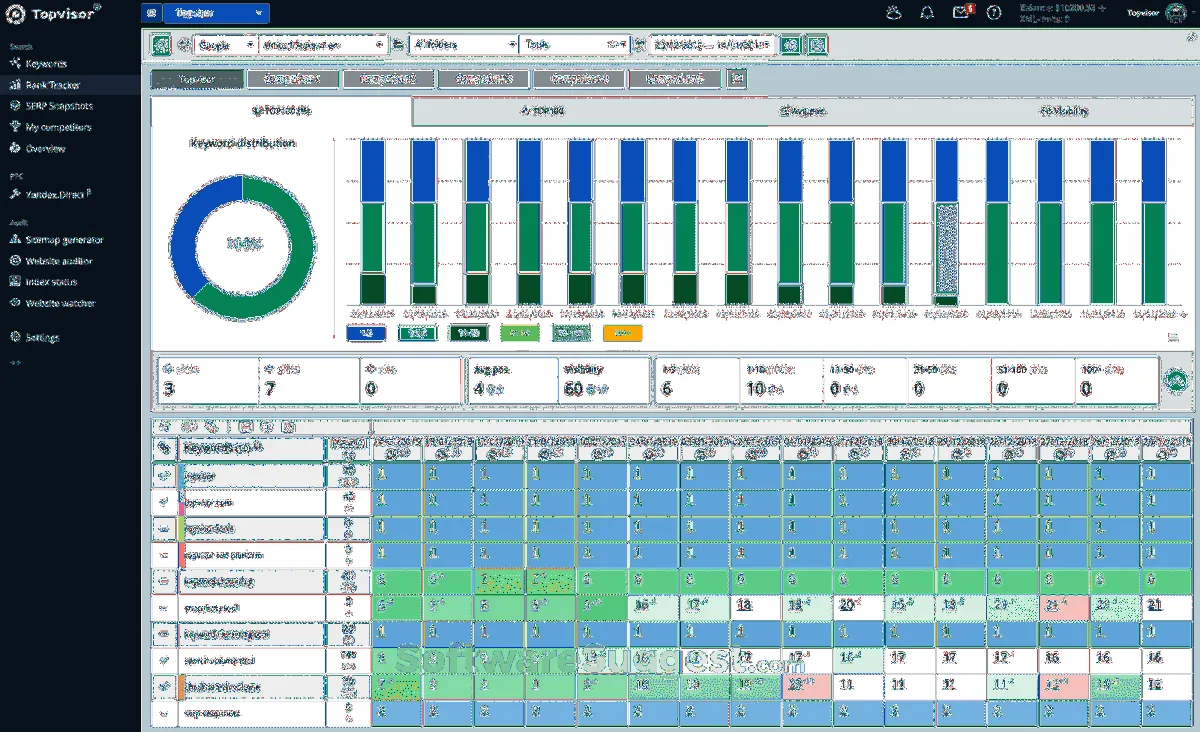Open SERP Snapshots from sidebar
Viewport: 1200px width, 732px height.
pyautogui.click(x=58, y=106)
